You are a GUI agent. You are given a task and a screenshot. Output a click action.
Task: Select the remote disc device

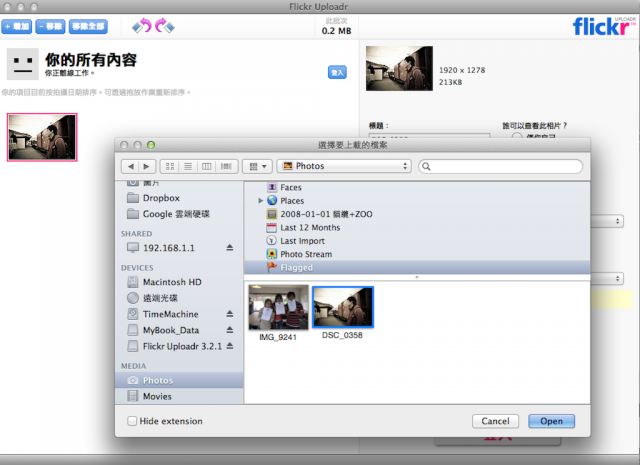(x=180, y=298)
